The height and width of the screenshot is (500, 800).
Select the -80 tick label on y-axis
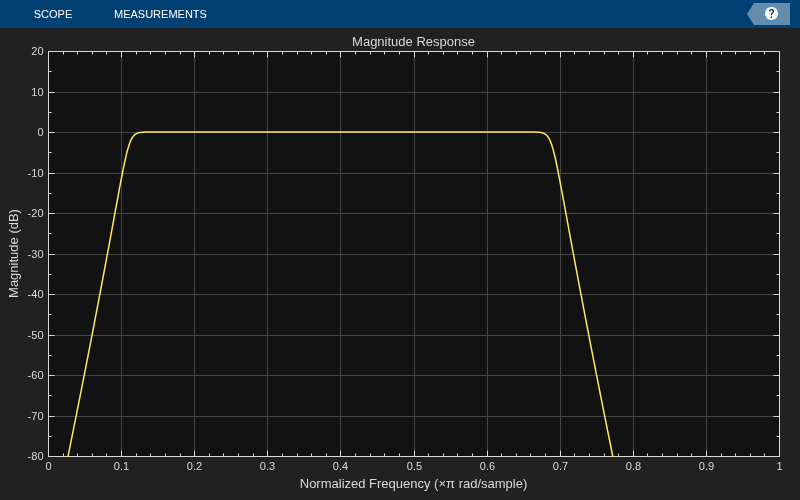(36, 456)
